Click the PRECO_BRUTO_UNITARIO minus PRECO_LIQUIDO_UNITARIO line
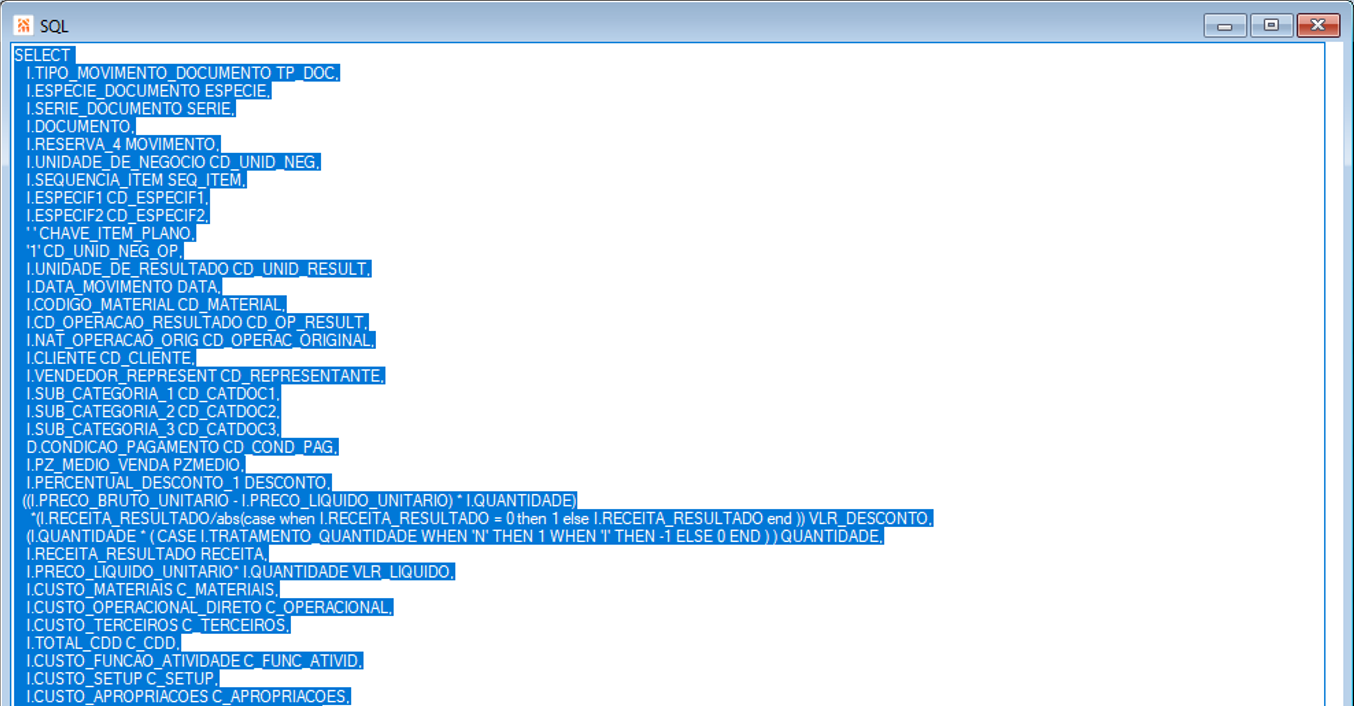 (300, 500)
